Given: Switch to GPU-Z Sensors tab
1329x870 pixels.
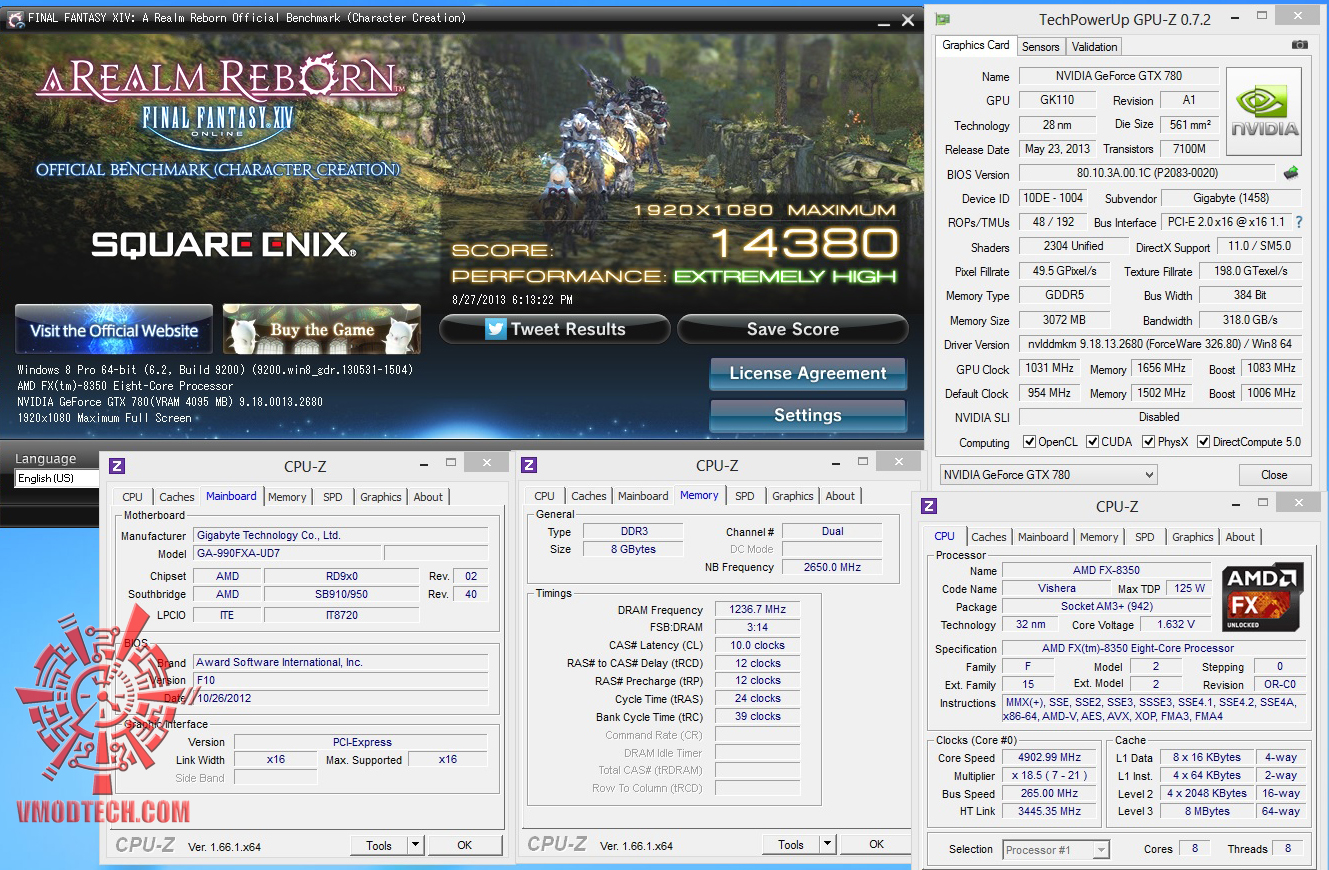Looking at the screenshot, I should (x=1040, y=47).
